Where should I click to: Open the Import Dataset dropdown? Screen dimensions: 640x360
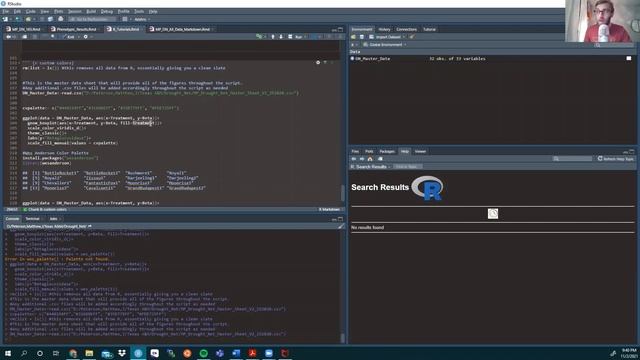(x=387, y=37)
